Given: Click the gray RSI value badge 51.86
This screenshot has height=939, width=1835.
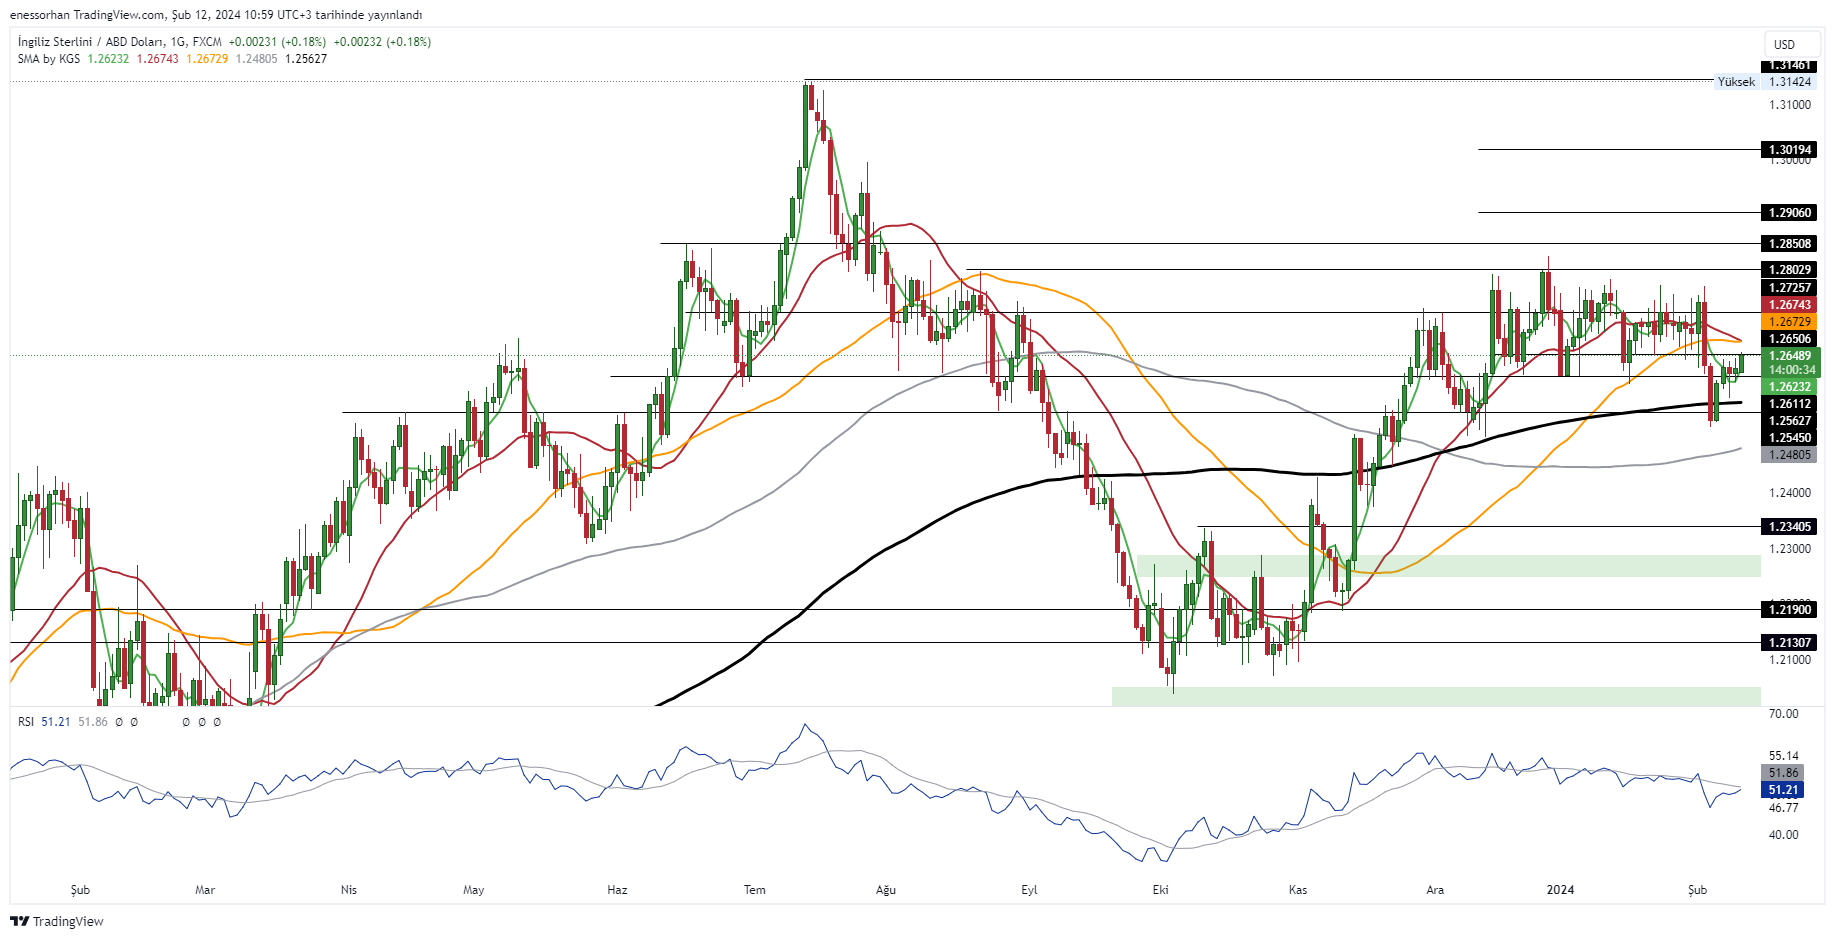Looking at the screenshot, I should 1784,773.
